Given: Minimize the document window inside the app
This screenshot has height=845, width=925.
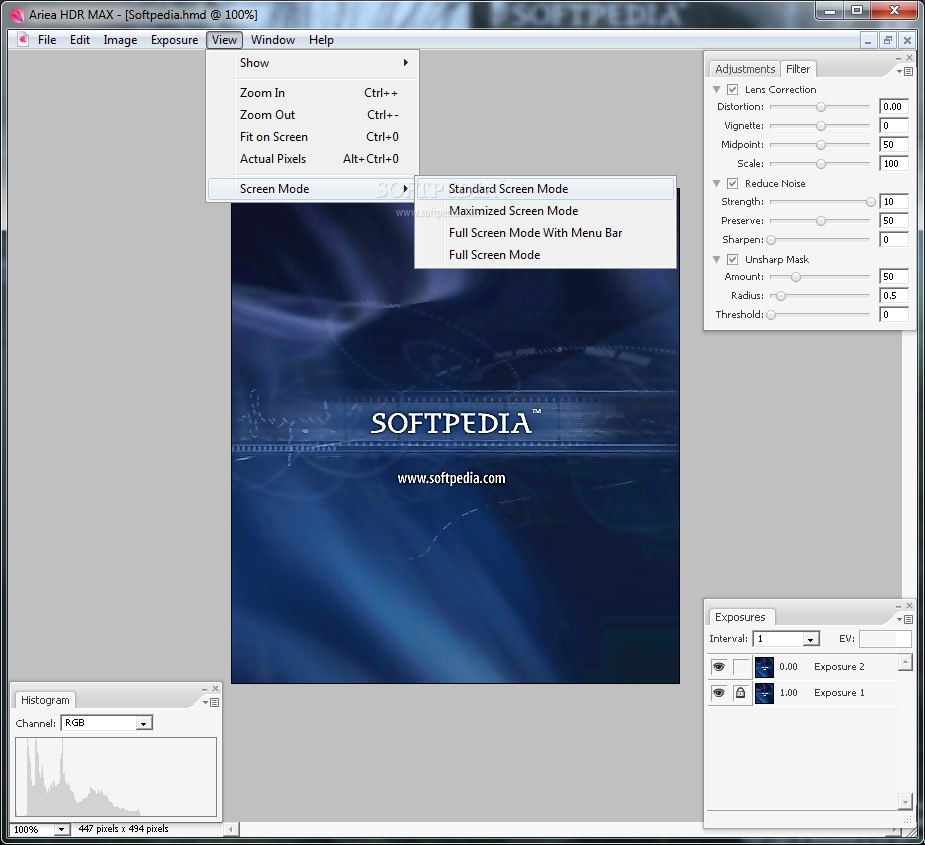Looking at the screenshot, I should click(x=867, y=40).
